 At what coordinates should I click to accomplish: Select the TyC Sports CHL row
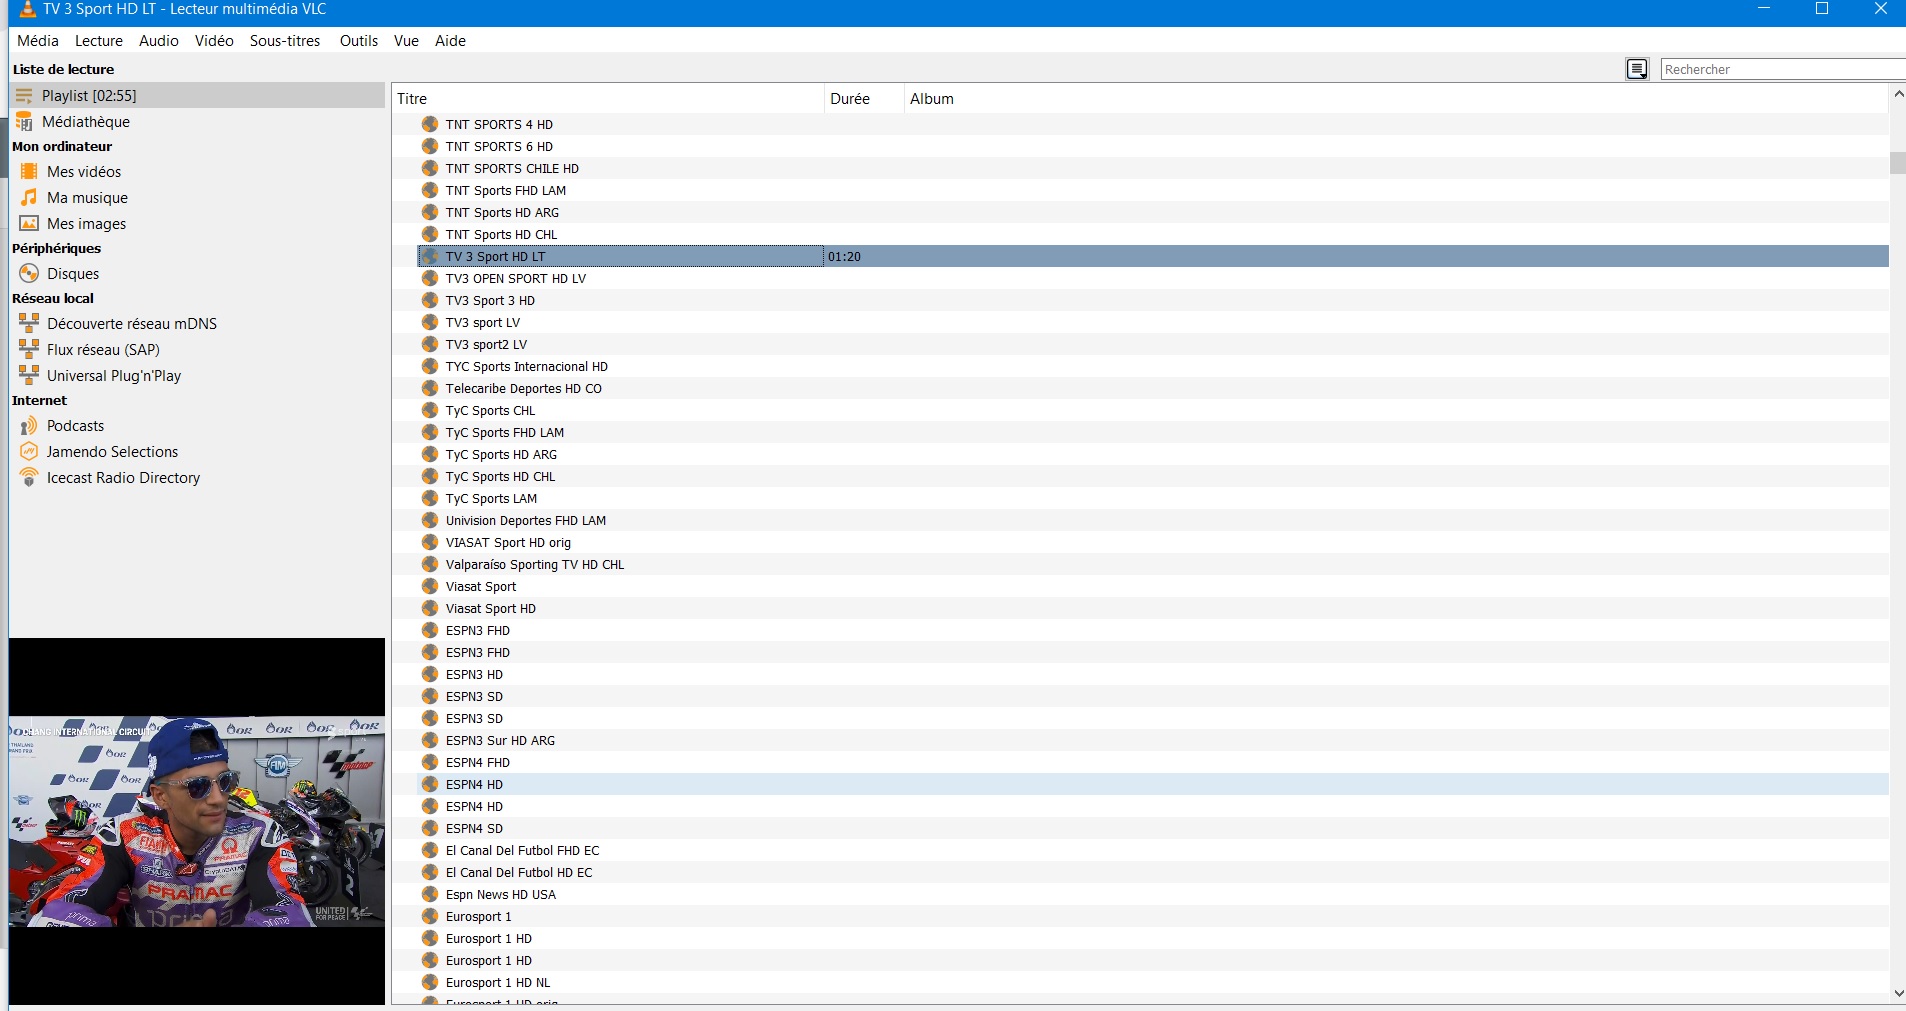[1153, 410]
